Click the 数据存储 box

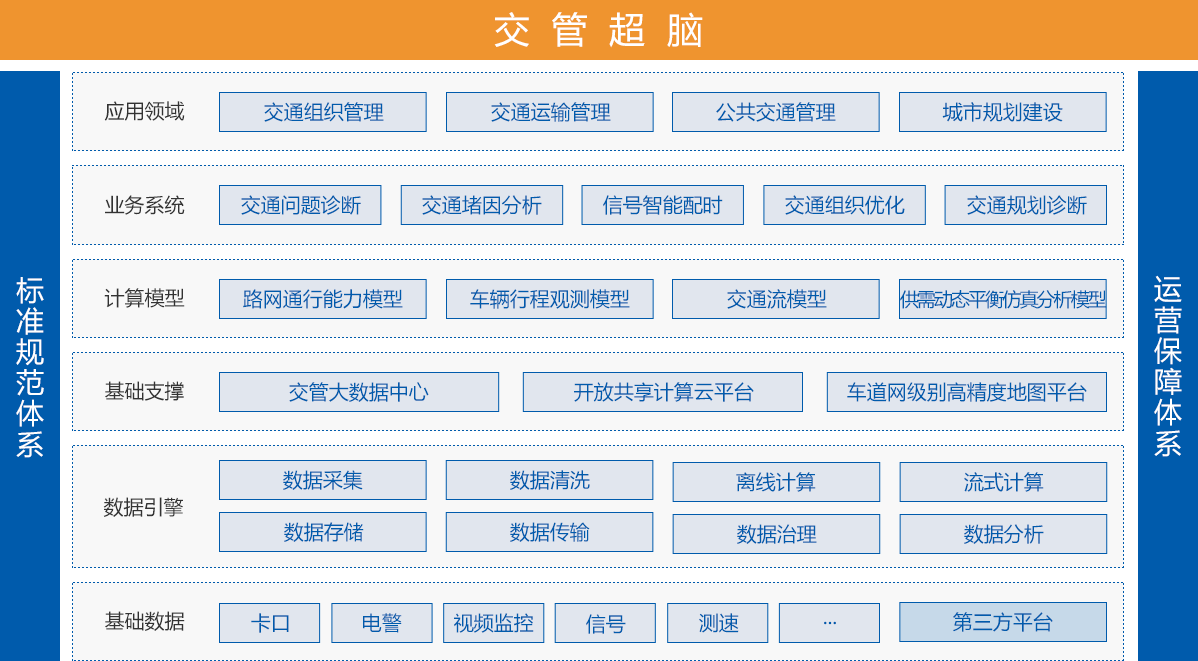(322, 532)
